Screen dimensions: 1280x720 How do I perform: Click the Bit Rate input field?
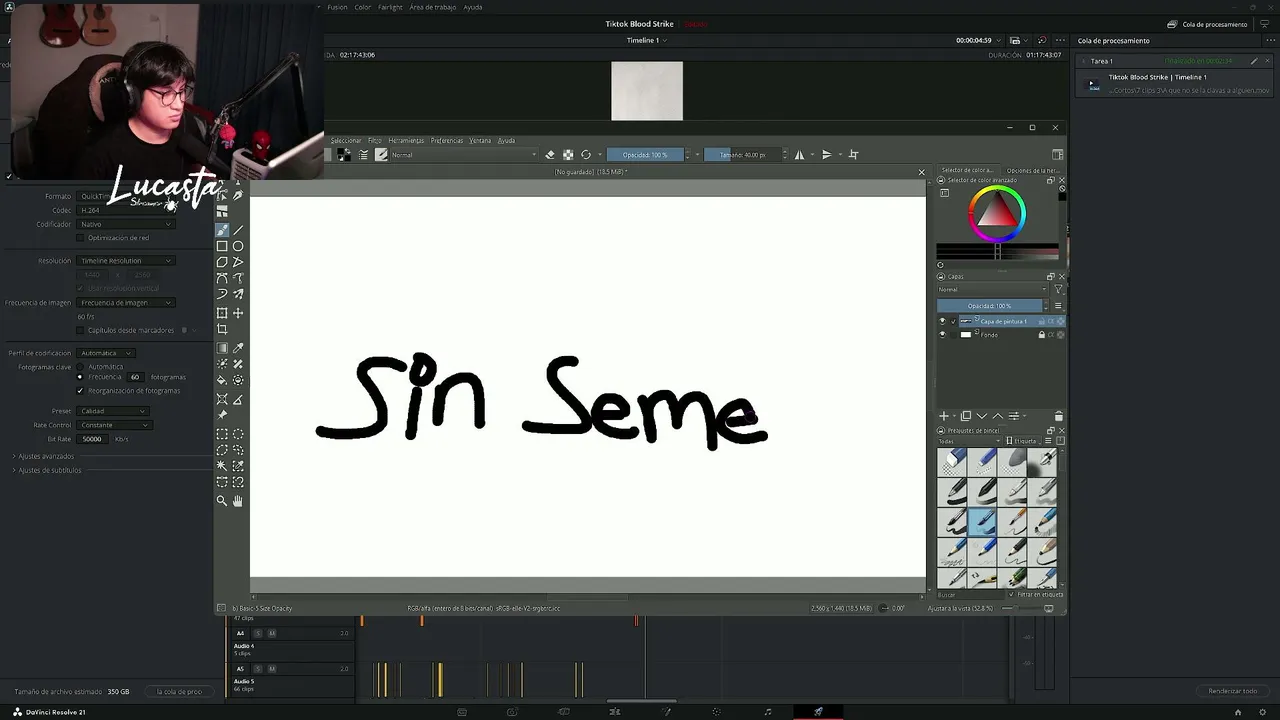(93, 439)
